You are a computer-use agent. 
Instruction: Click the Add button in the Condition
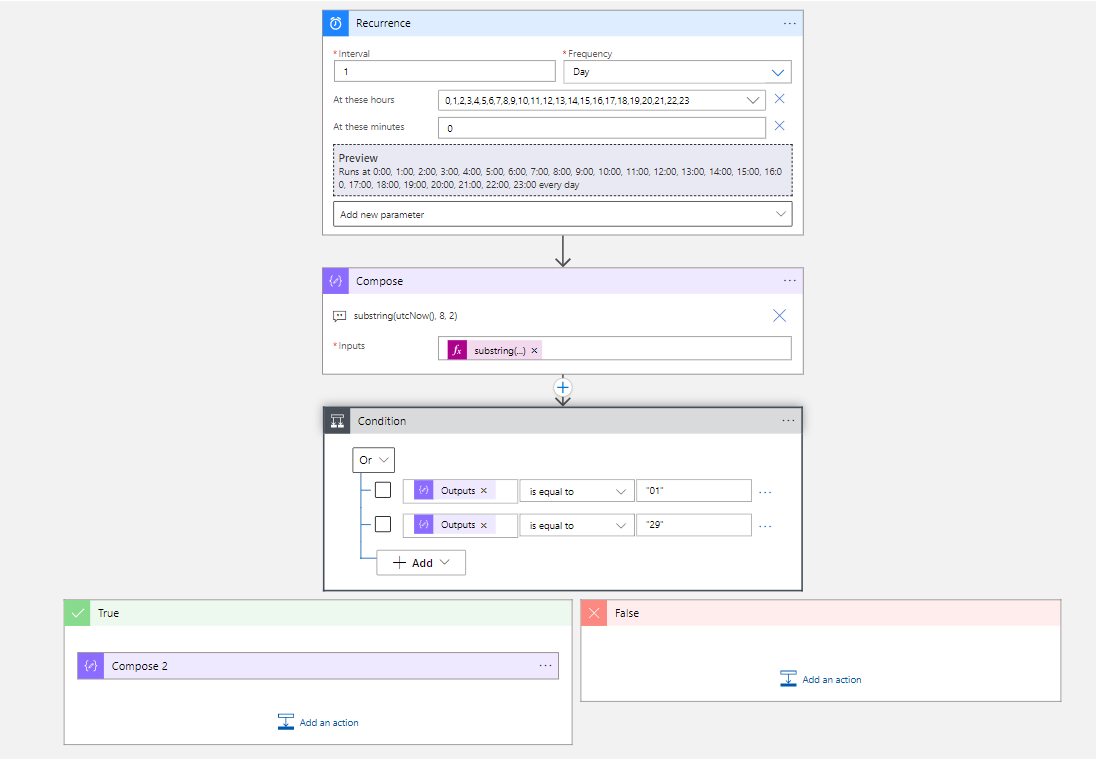[420, 562]
